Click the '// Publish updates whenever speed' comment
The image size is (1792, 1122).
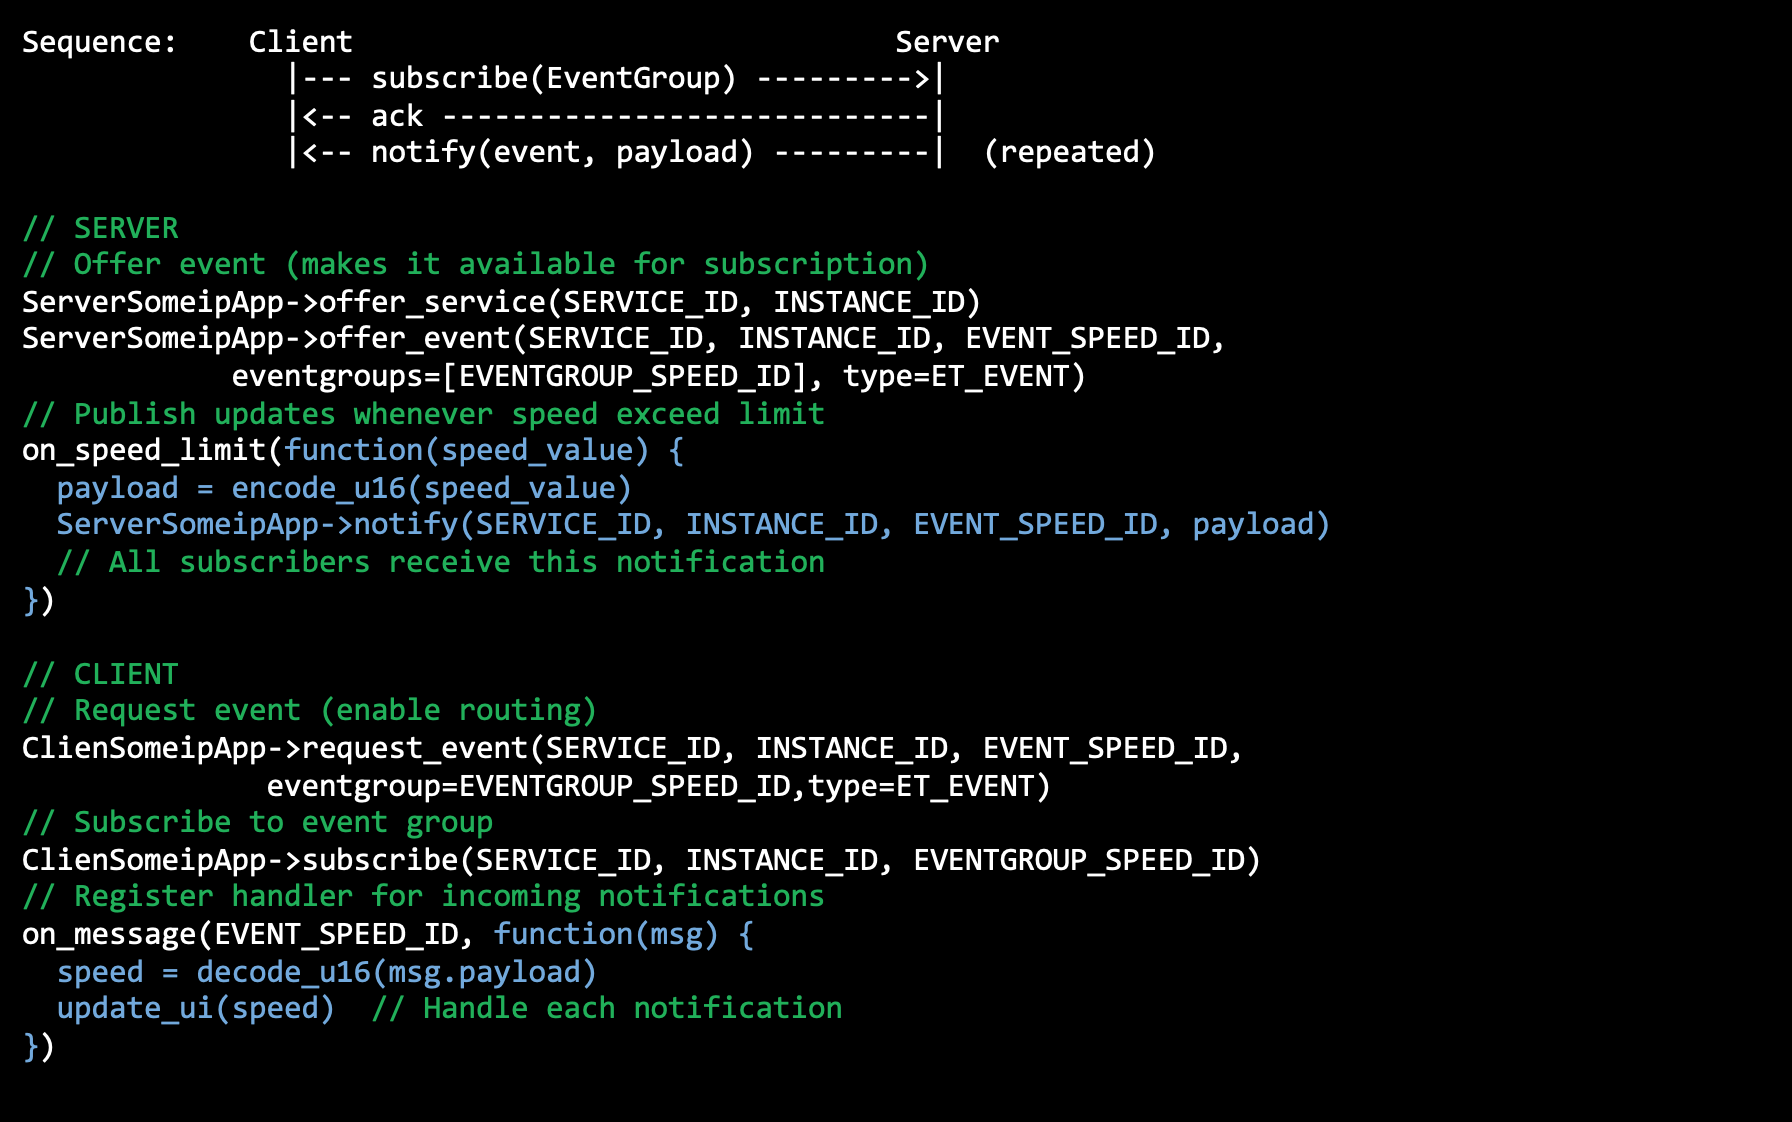coord(423,414)
